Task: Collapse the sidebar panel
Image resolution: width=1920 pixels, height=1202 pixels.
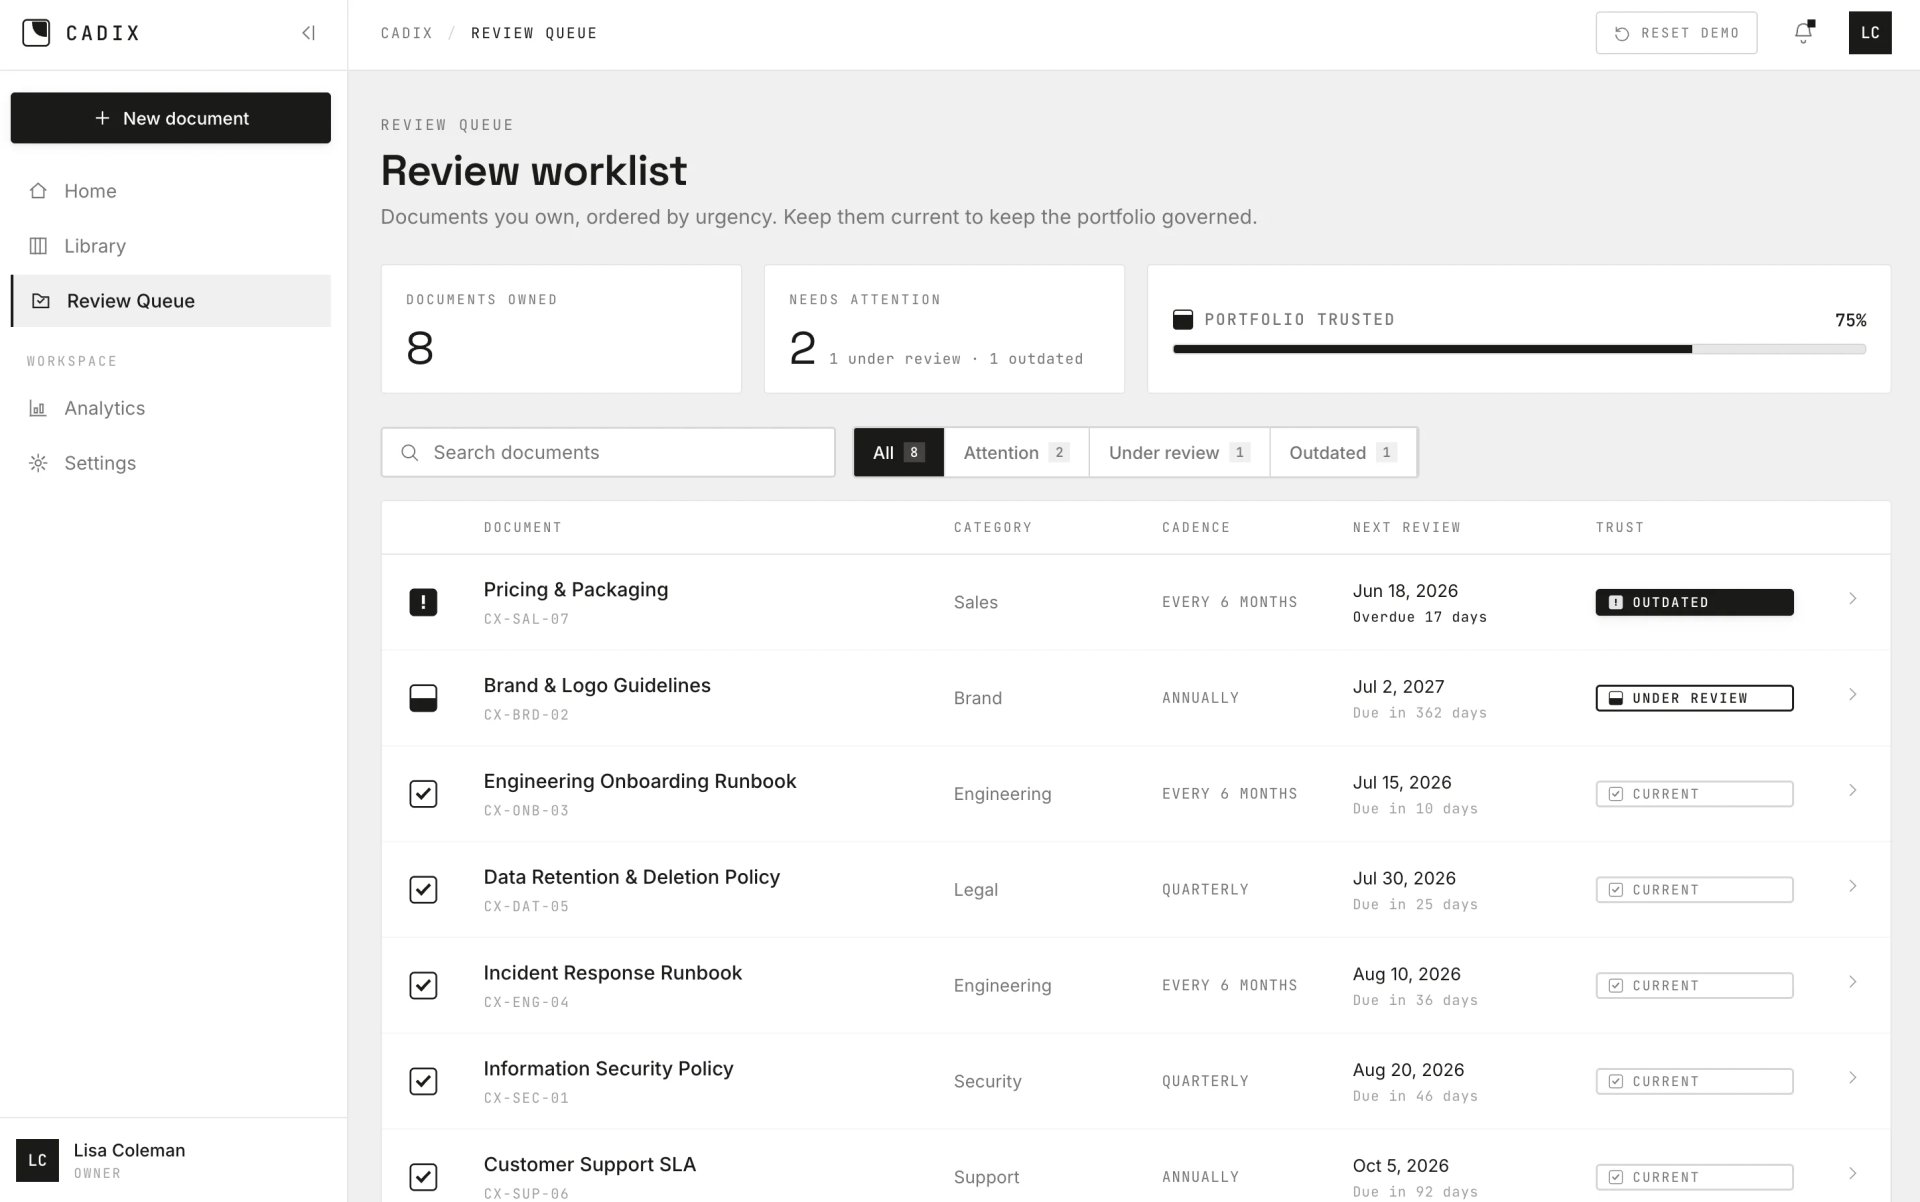Action: click(x=309, y=33)
